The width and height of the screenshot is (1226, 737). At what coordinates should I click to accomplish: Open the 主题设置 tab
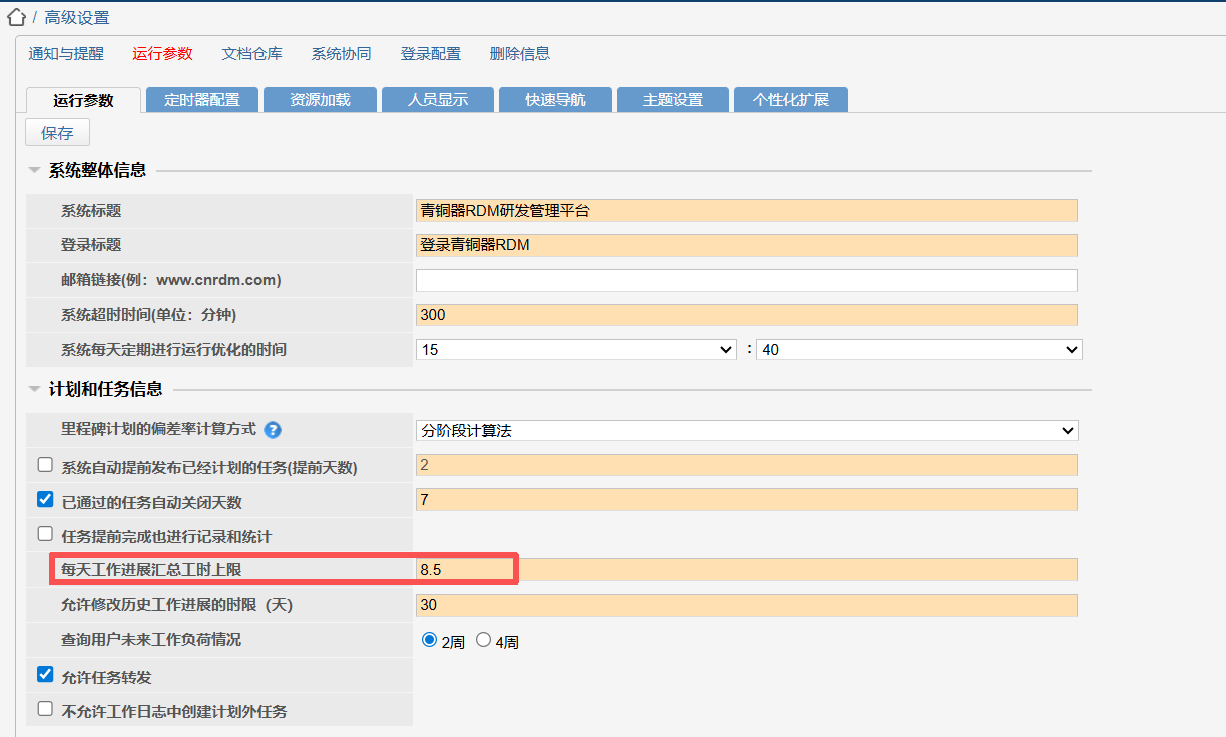click(x=672, y=100)
